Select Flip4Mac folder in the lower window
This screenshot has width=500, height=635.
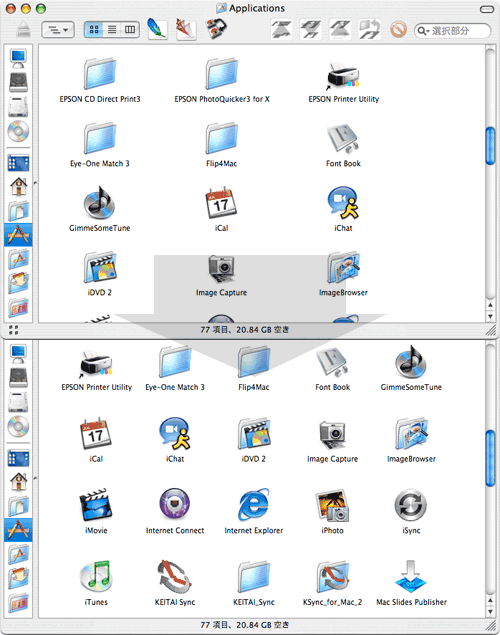(x=253, y=362)
